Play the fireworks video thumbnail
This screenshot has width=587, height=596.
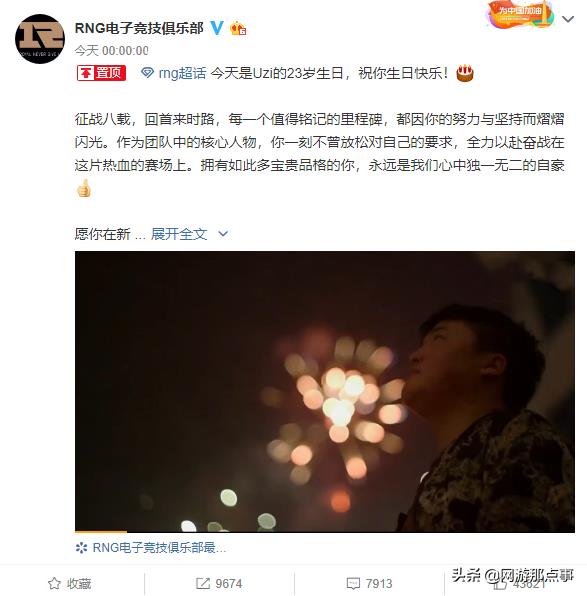[x=325, y=392]
